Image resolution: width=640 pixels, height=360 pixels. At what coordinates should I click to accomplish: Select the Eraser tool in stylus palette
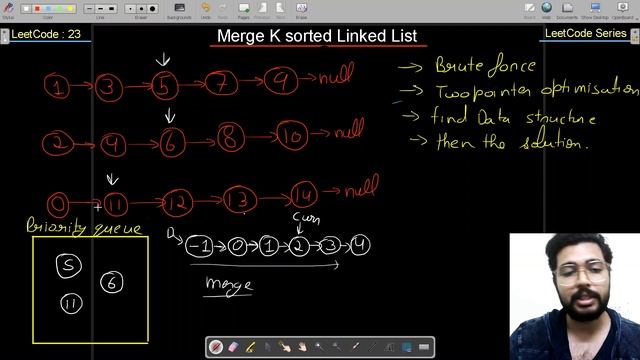click(x=233, y=347)
